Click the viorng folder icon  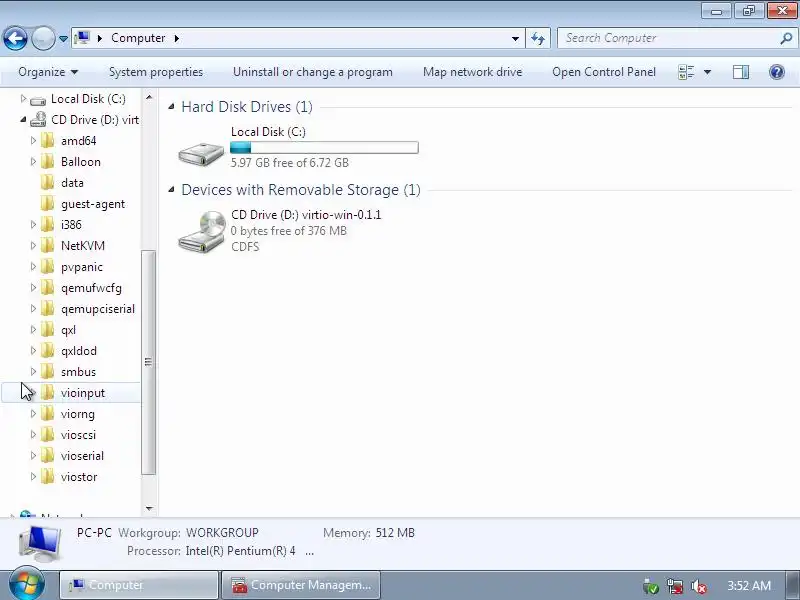point(47,414)
